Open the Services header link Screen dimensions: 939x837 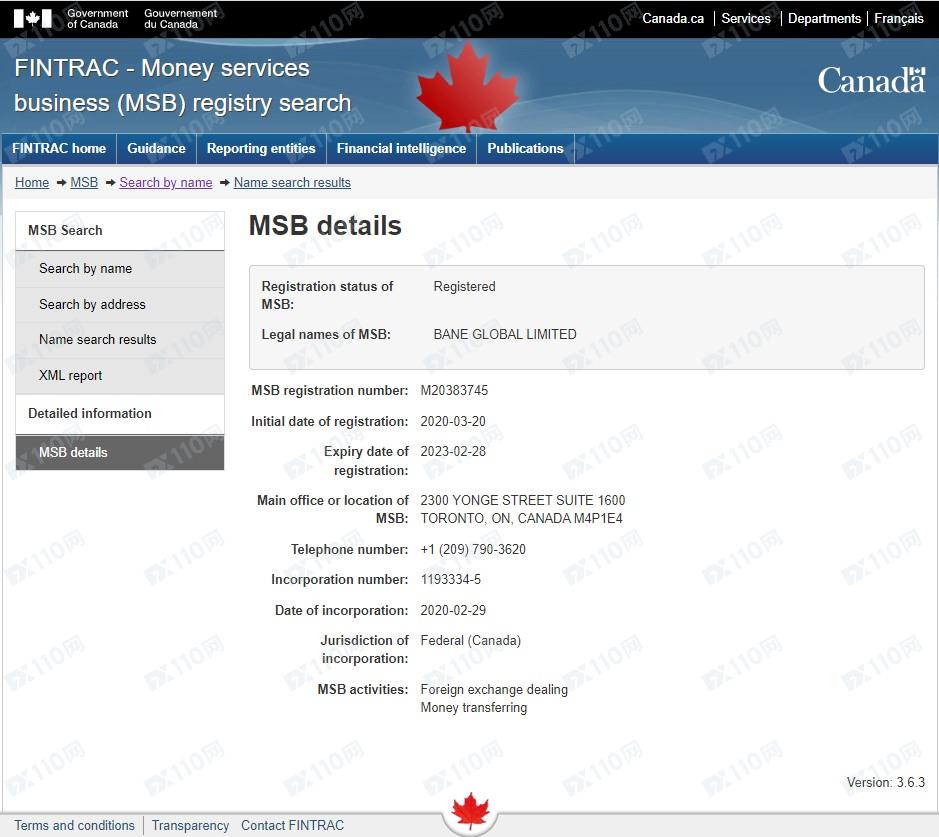(746, 19)
